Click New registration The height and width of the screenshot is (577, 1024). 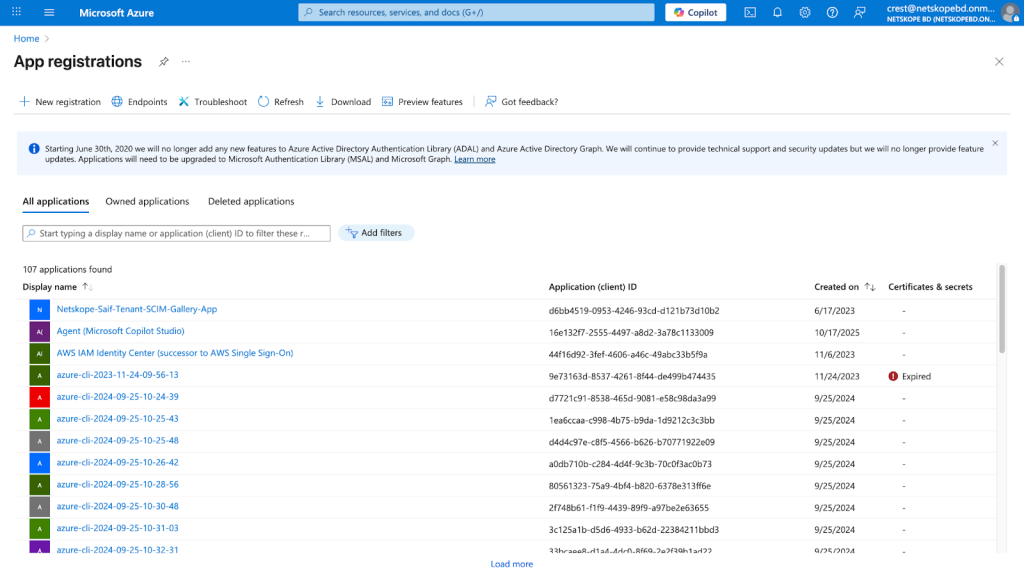click(x=60, y=102)
